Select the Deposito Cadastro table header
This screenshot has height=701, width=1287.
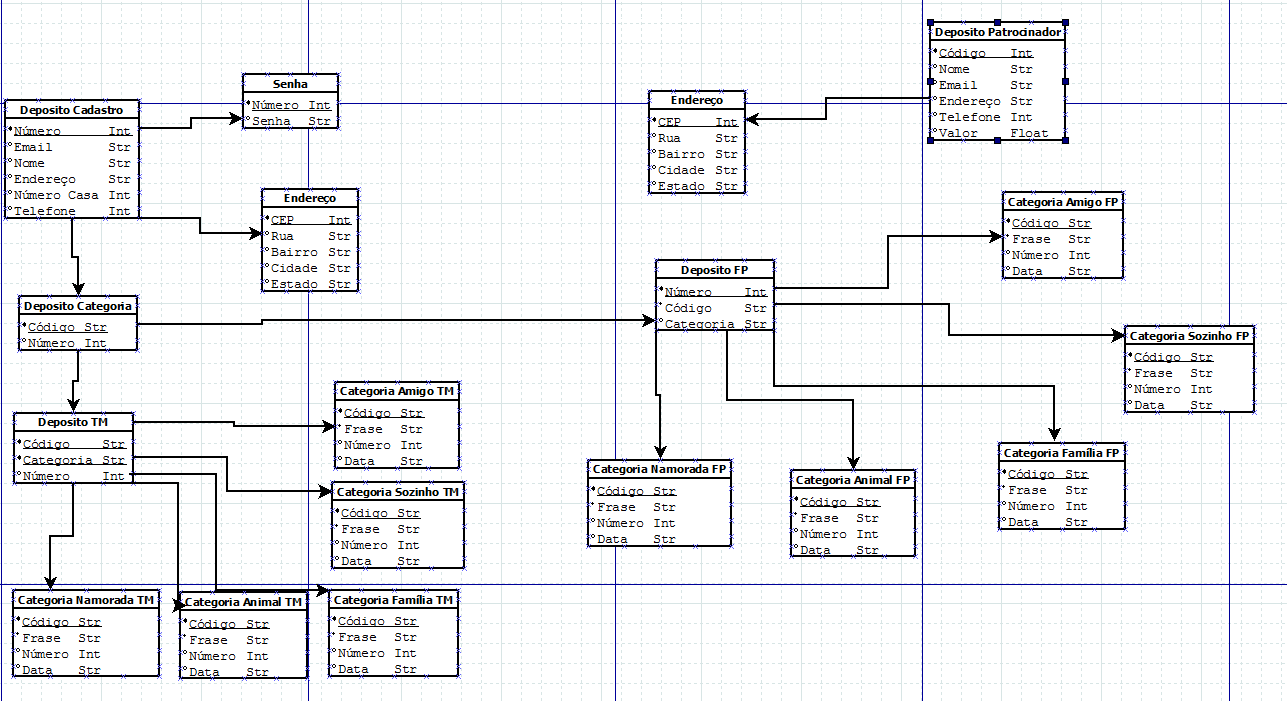coord(72,110)
